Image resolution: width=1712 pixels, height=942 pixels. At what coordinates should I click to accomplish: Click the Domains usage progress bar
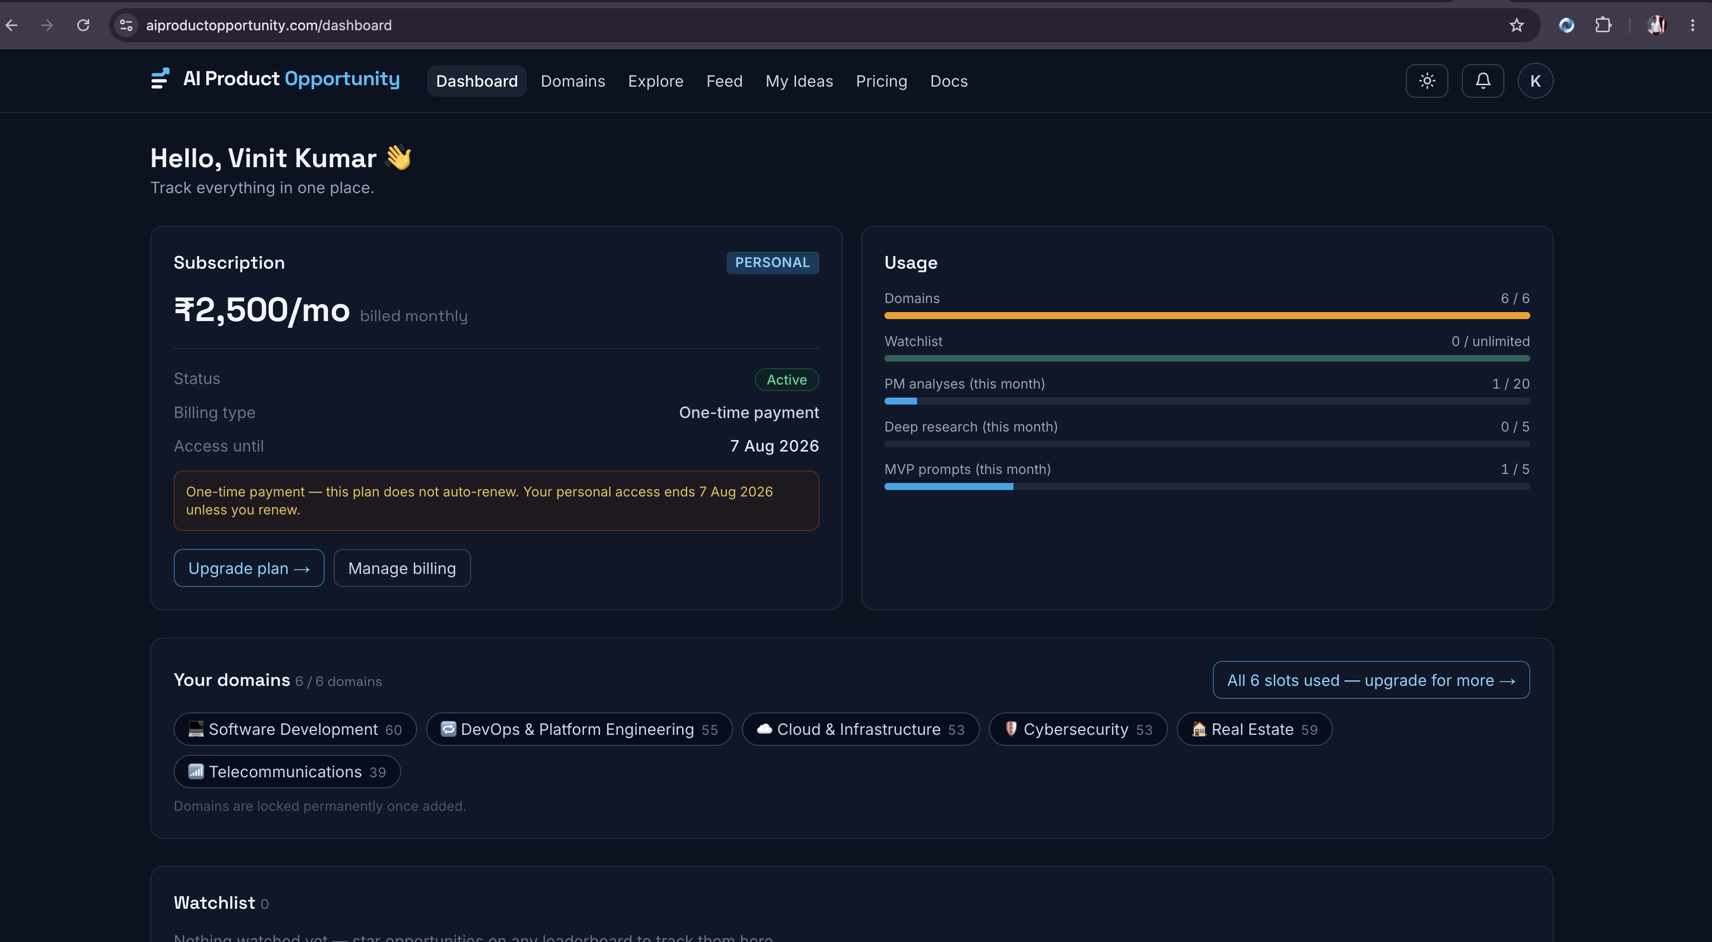pos(1207,315)
